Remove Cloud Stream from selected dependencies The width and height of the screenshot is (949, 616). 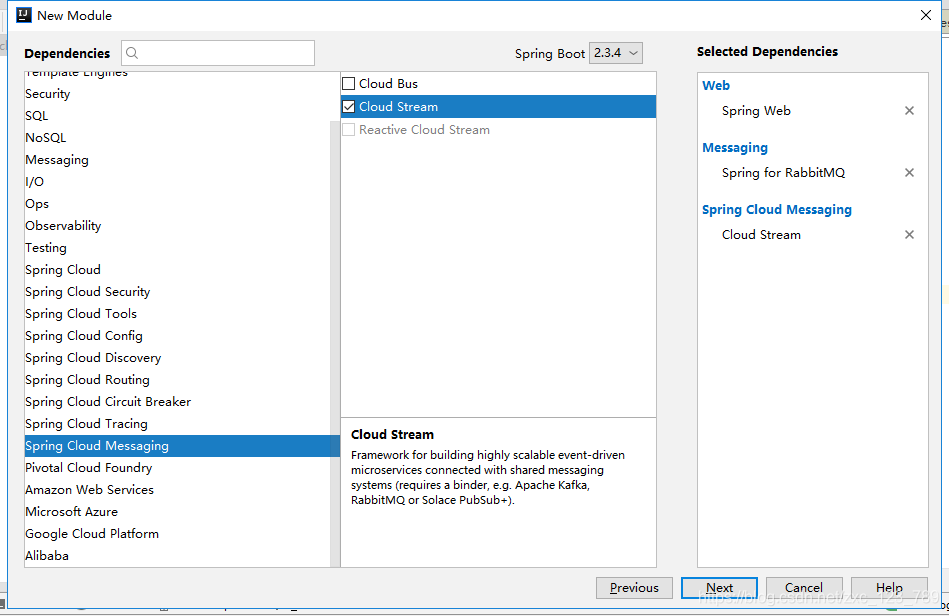point(909,235)
